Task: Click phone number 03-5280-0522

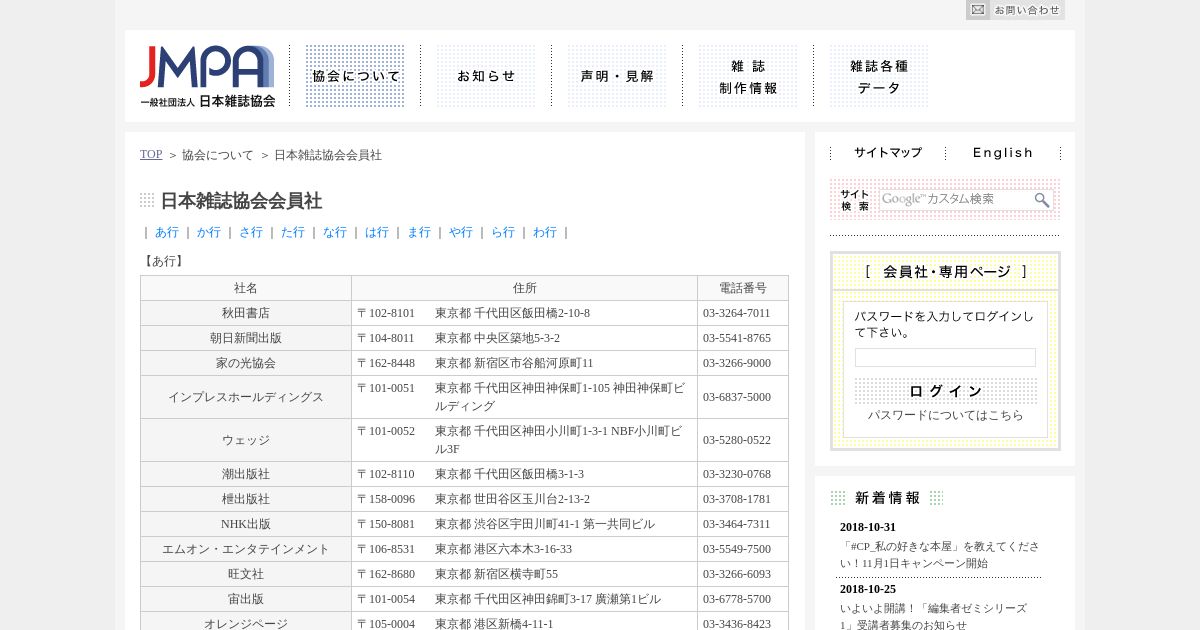Action: coord(737,440)
